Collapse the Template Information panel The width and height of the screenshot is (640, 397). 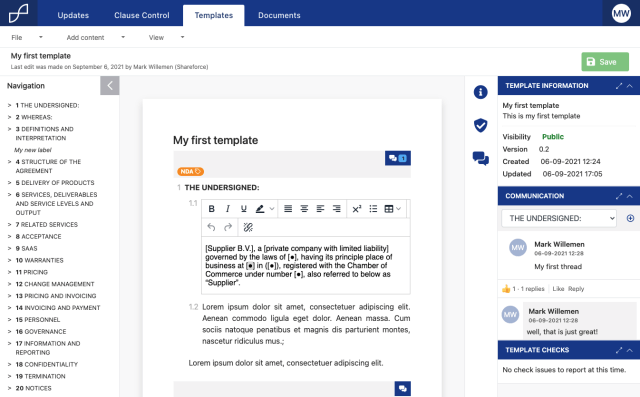click(x=630, y=86)
